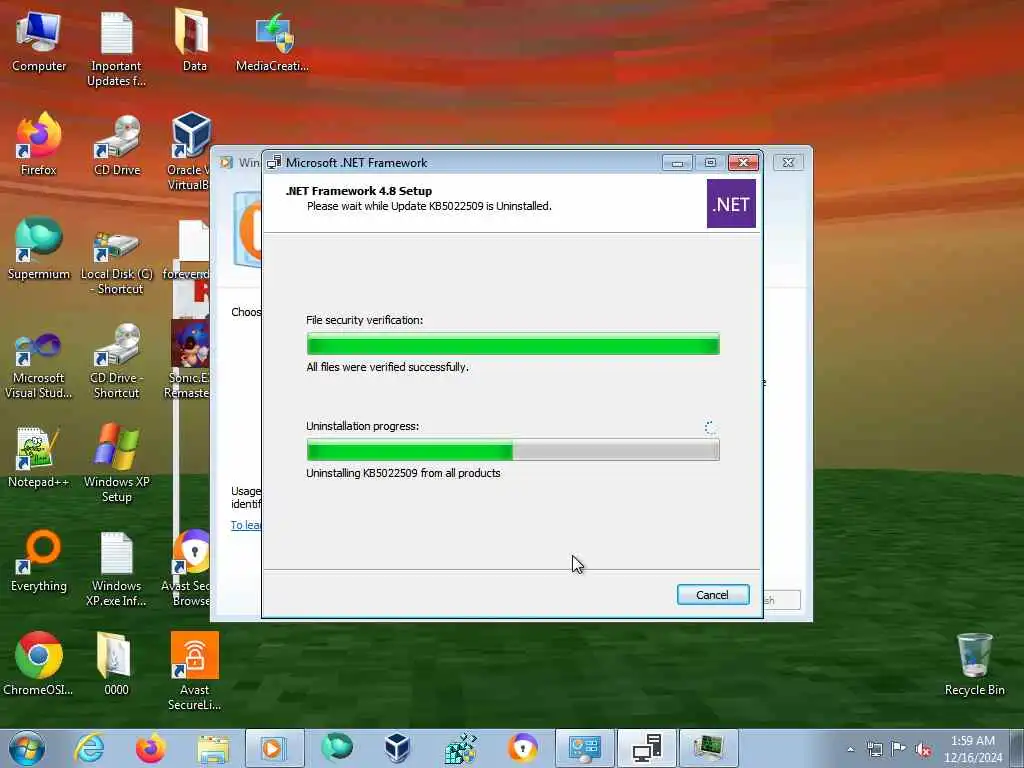Open the 0000 folder on desktop

pyautogui.click(x=116, y=664)
